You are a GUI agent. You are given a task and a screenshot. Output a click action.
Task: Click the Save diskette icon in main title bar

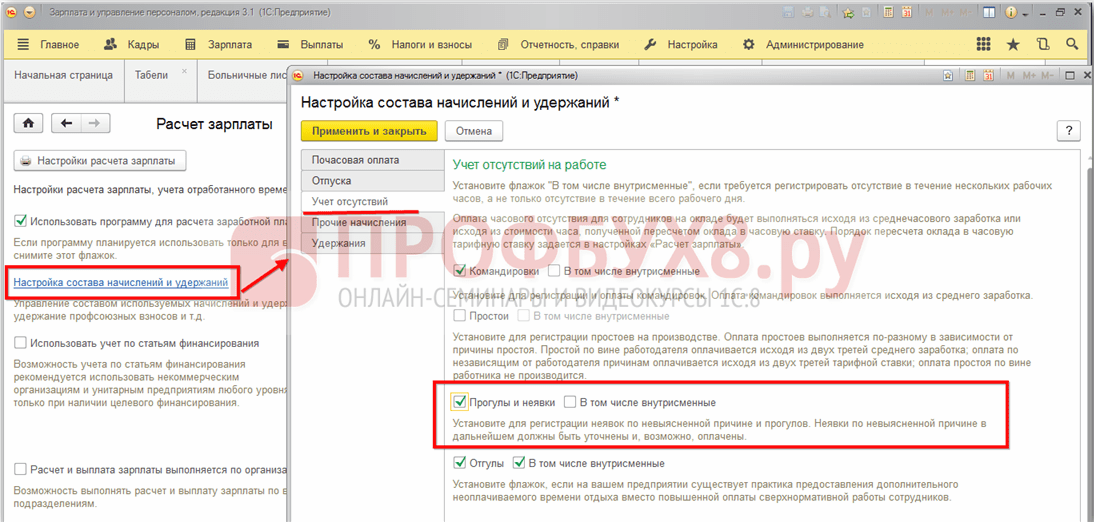click(788, 12)
